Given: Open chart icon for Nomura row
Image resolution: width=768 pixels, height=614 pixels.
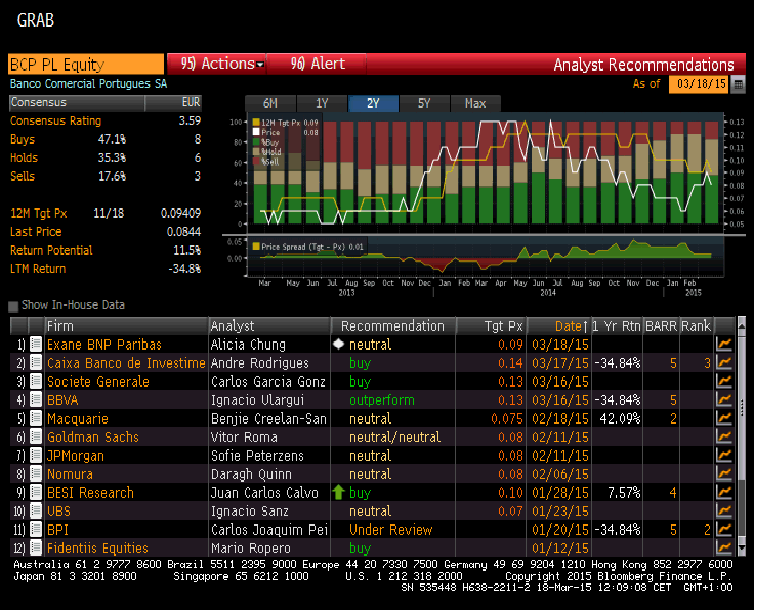Looking at the screenshot, I should [724, 474].
